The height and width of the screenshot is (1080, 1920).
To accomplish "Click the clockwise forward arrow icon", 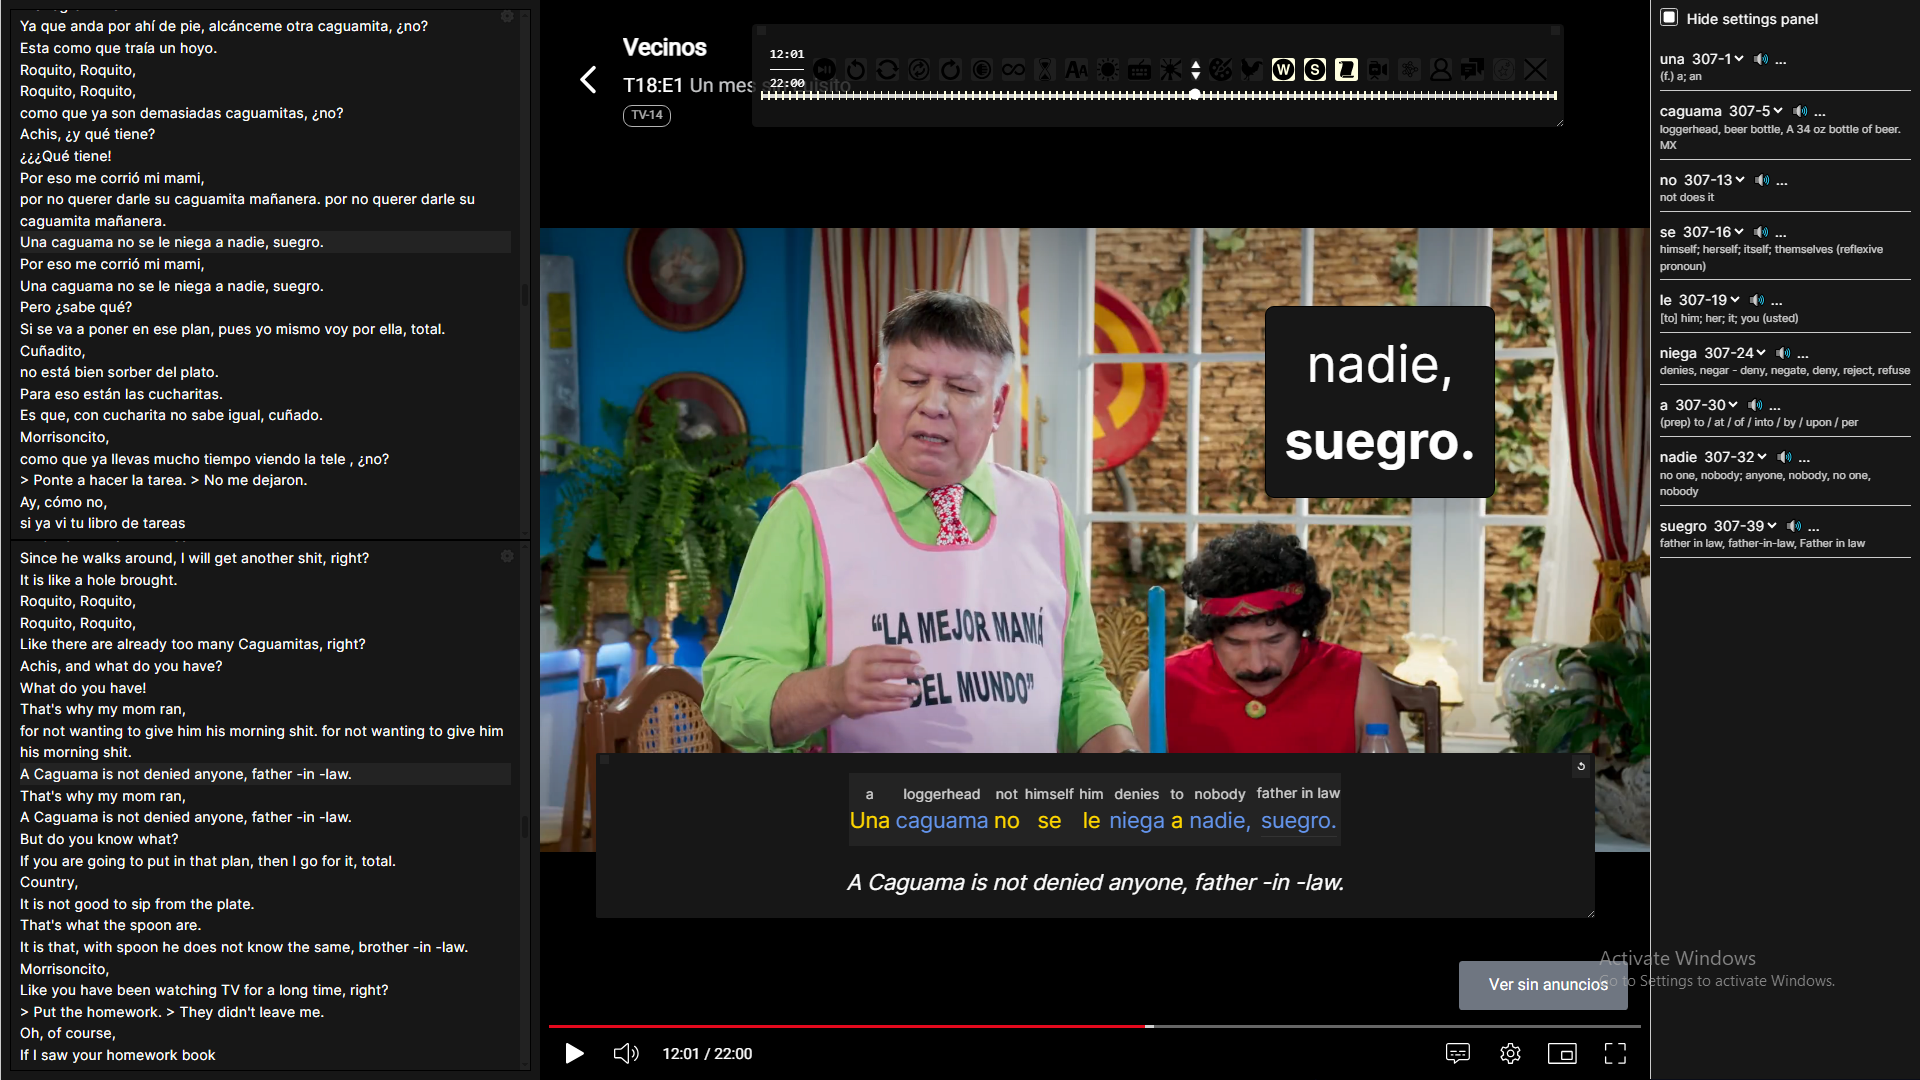I will point(950,69).
